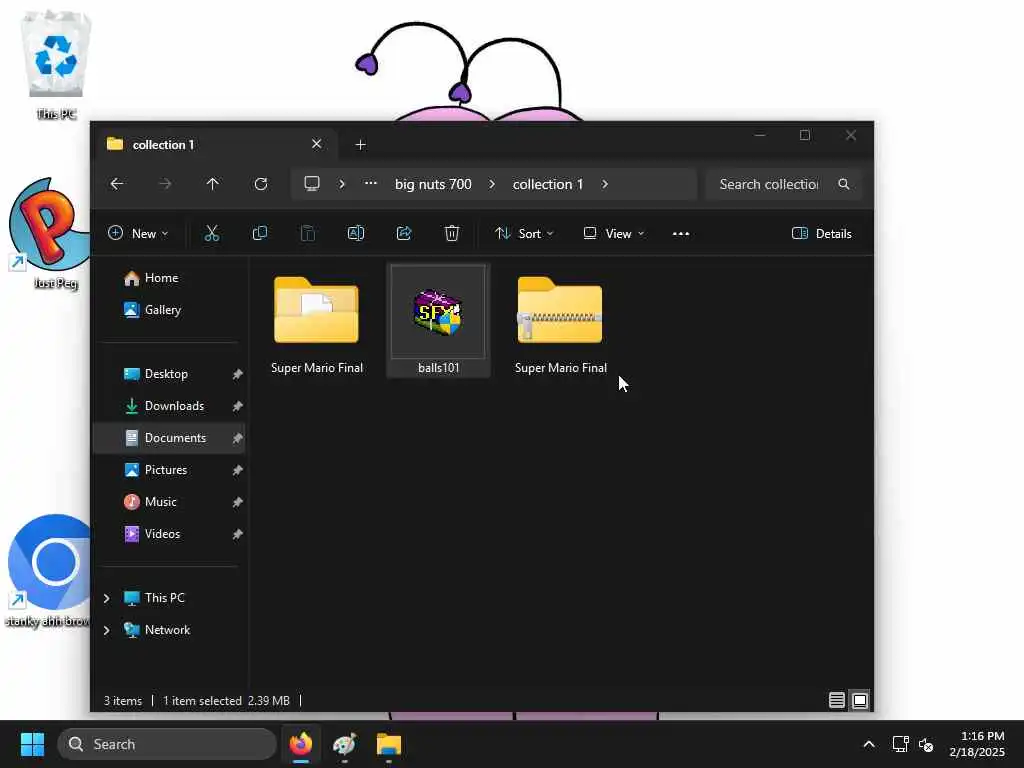Click the search magnifier in Explorer
This screenshot has width=1024, height=768.
click(844, 184)
